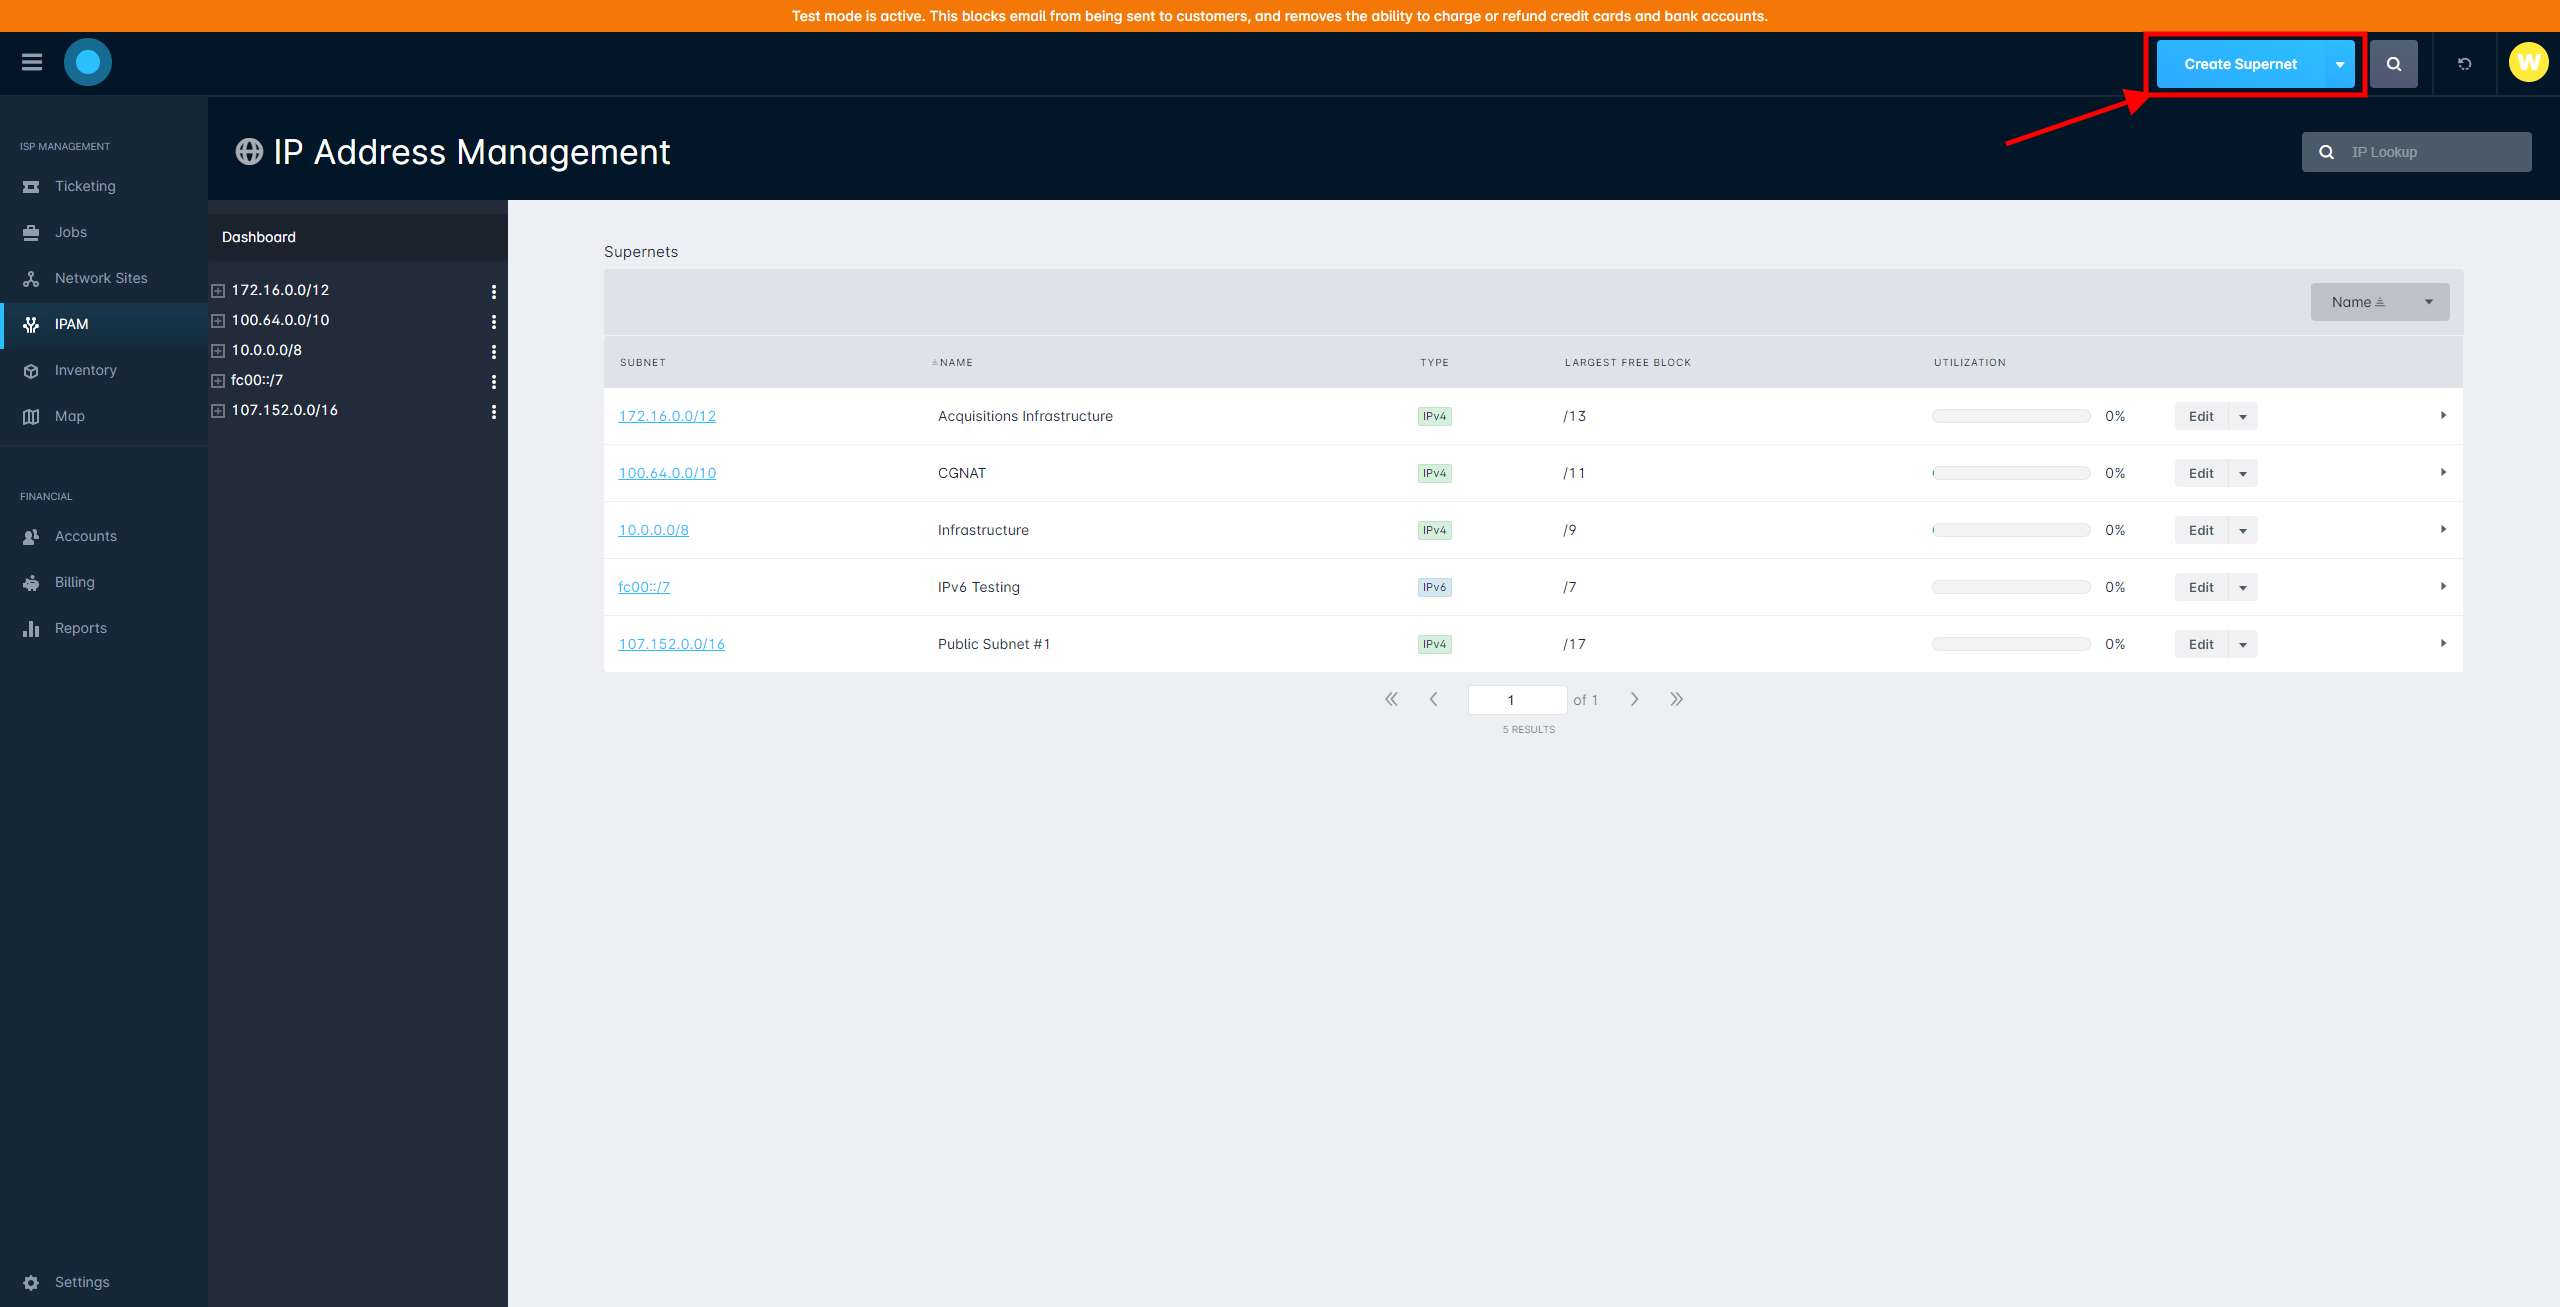Image resolution: width=2560 pixels, height=1307 pixels.
Task: Select Dashboard in IPAM tree panel
Action: (358, 237)
